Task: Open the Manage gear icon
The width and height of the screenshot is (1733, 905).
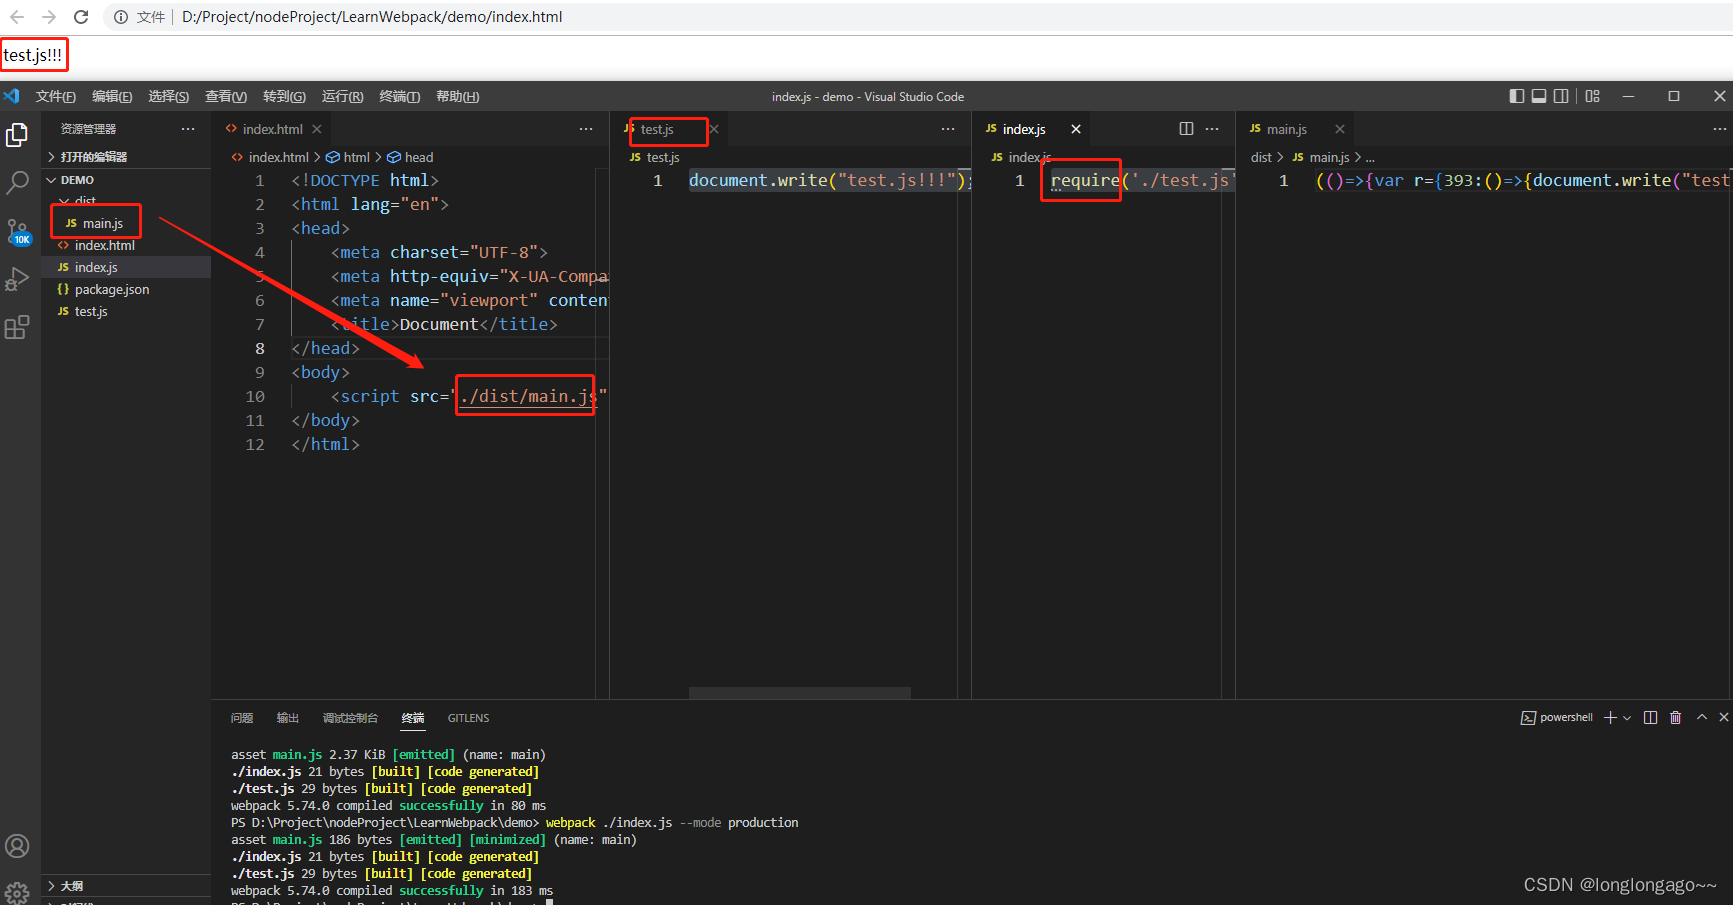Action: [x=17, y=892]
